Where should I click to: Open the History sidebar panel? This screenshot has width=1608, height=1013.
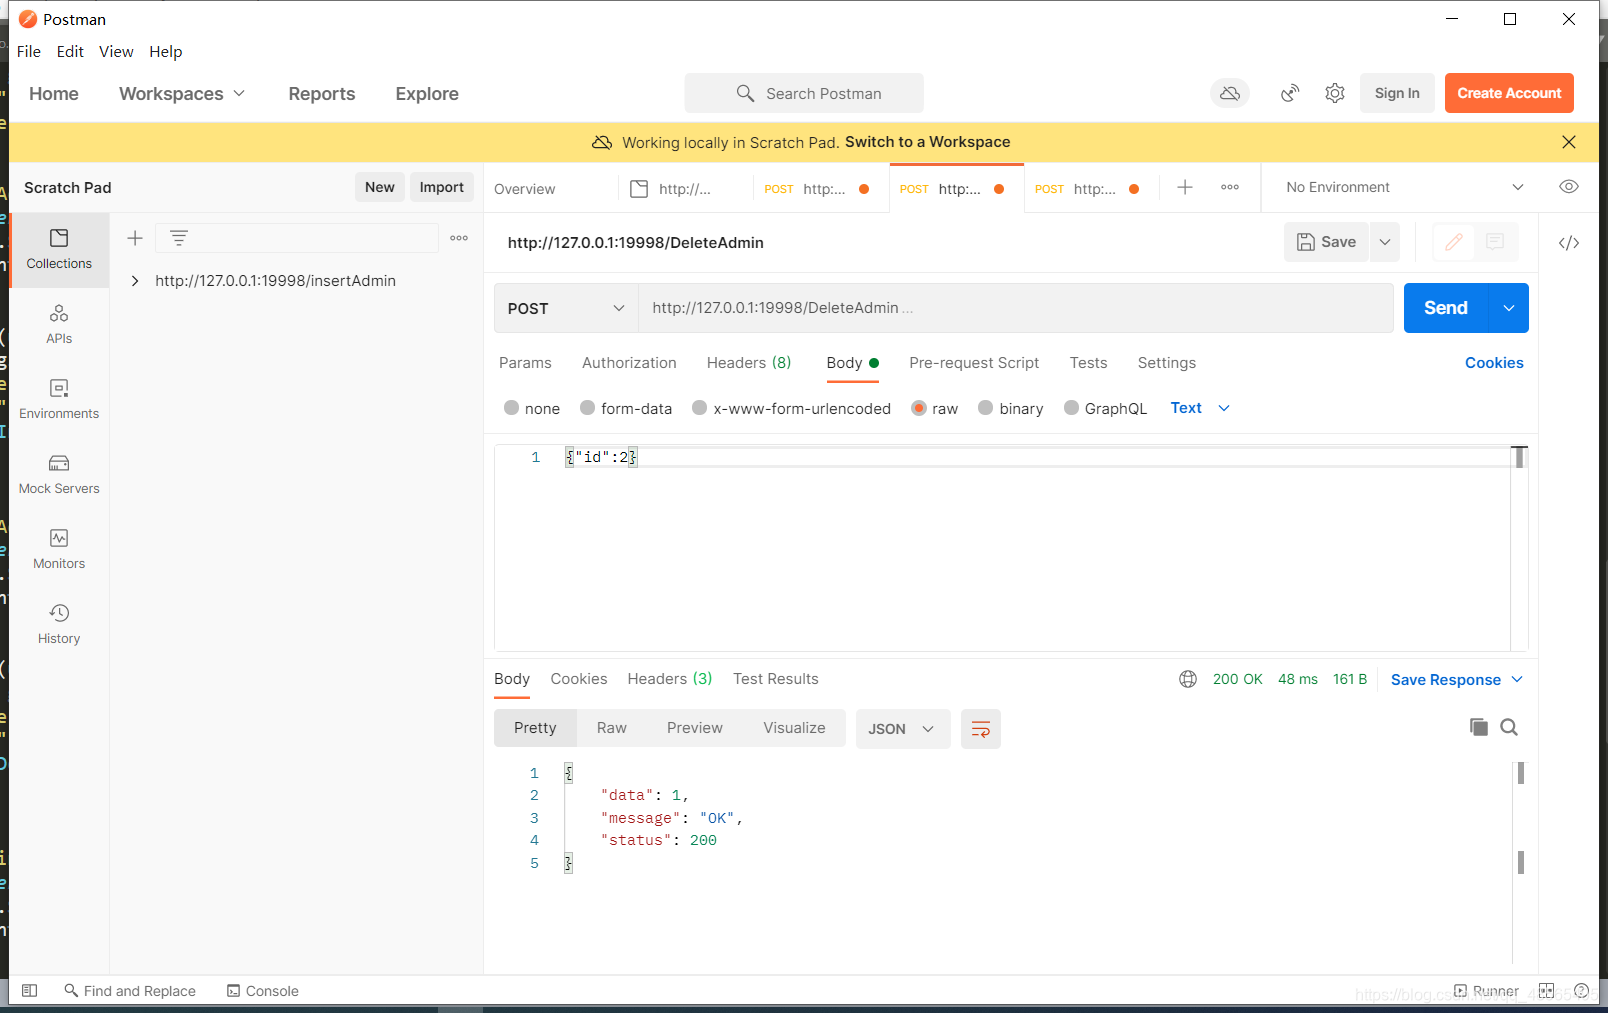click(x=59, y=624)
